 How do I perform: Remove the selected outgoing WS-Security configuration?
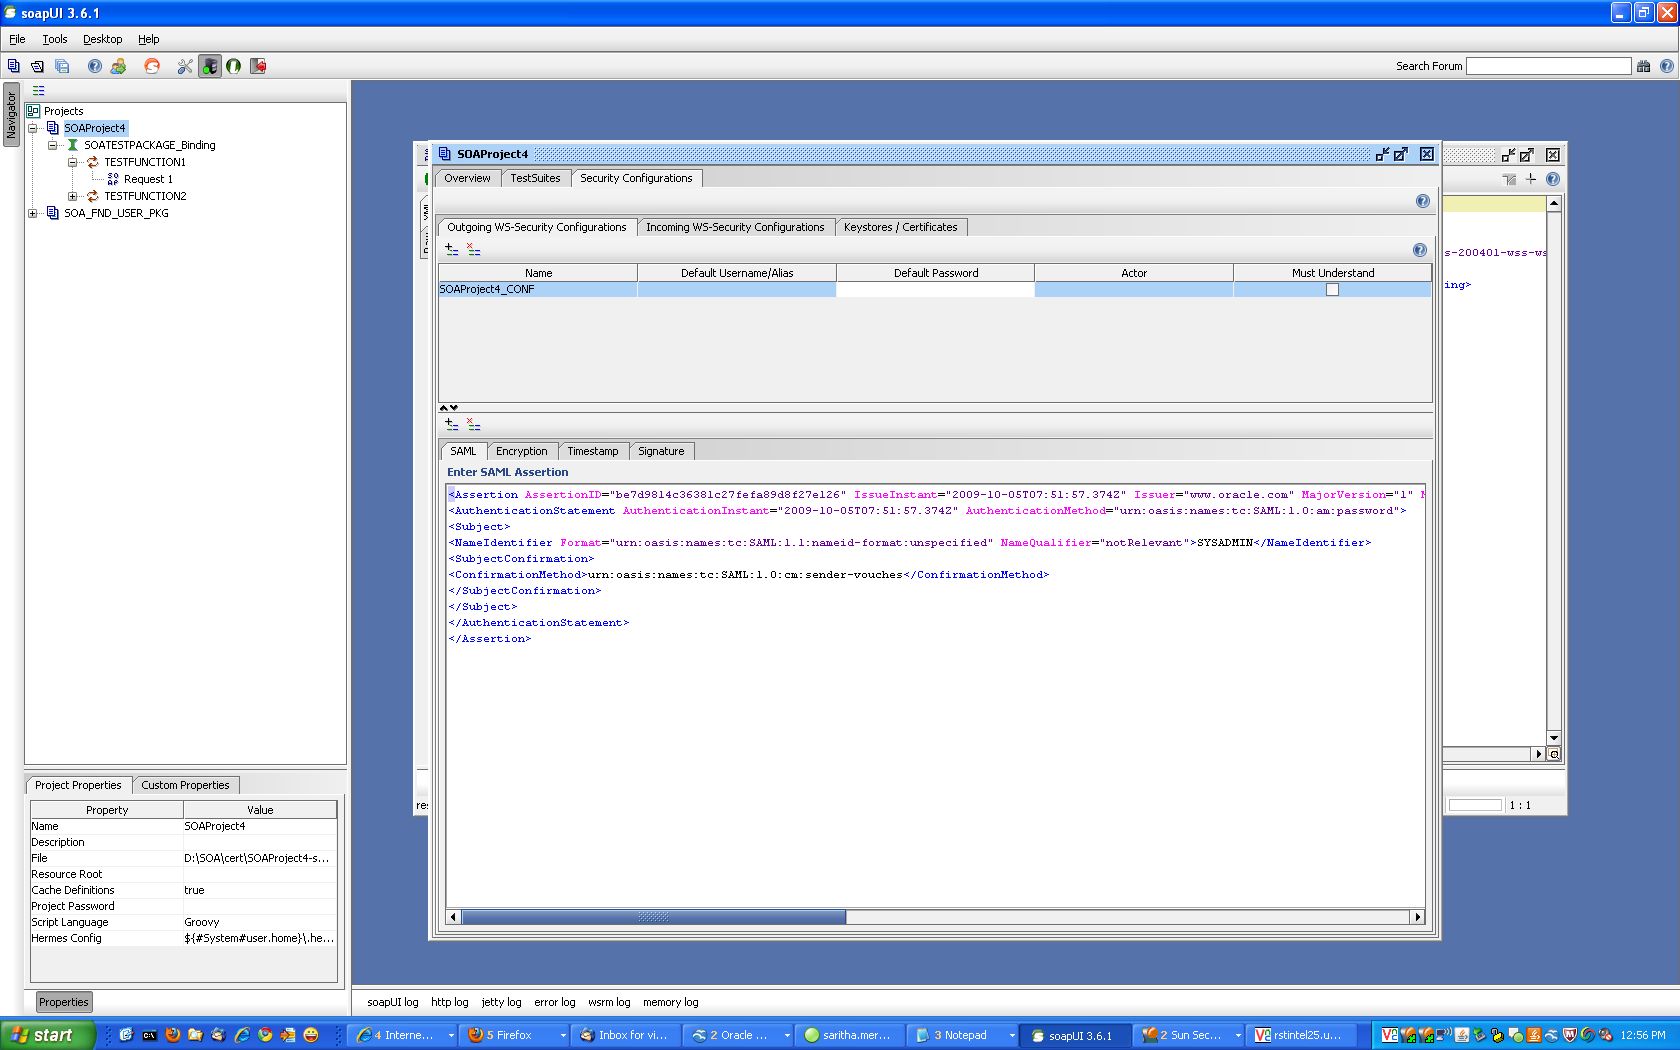coord(474,249)
